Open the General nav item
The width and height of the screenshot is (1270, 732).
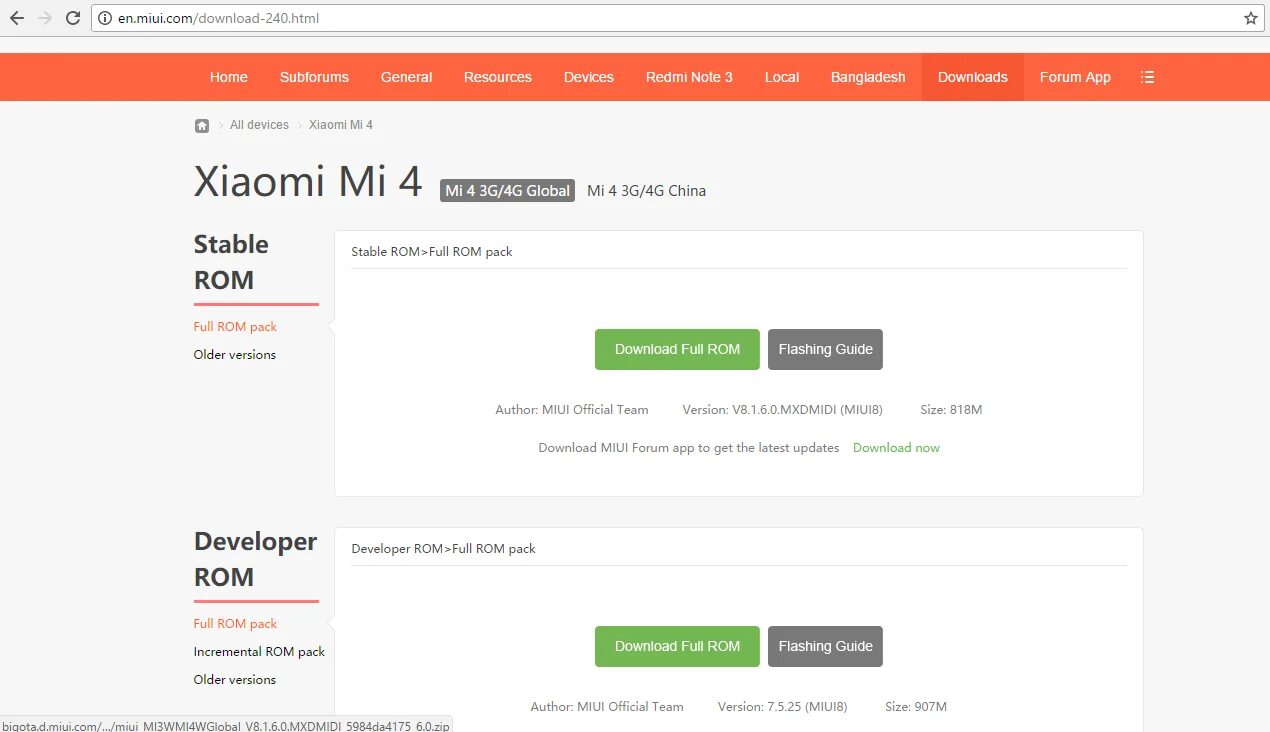point(406,77)
